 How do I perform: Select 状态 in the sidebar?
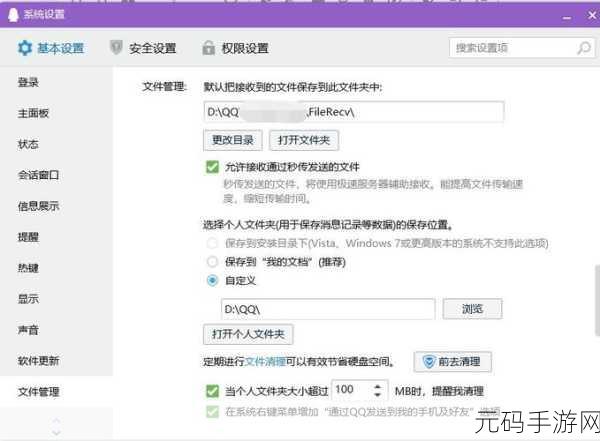pos(28,144)
